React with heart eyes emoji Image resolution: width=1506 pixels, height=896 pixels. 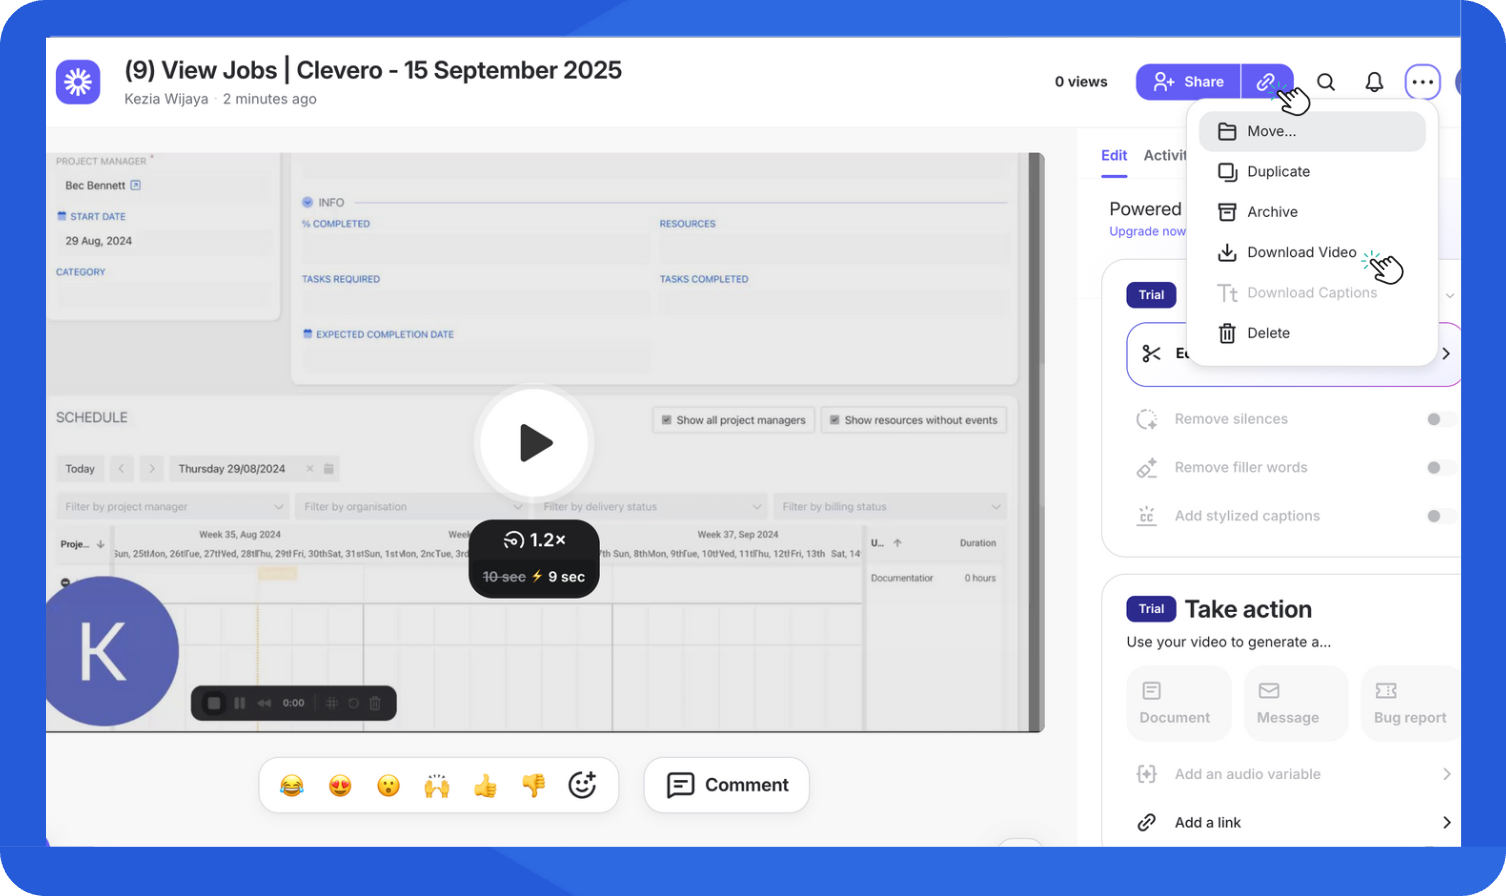[340, 786]
